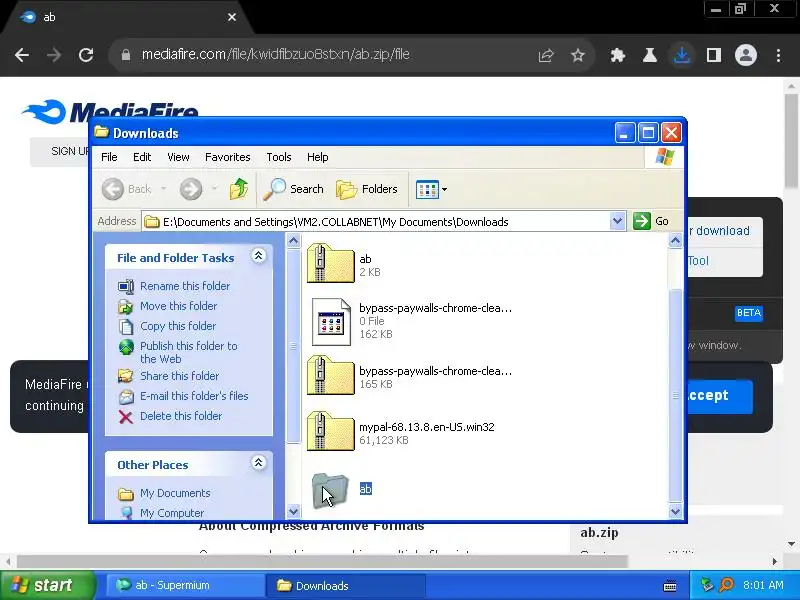Click the browser horizontal scrollbar
The width and height of the screenshot is (800, 600).
322,562
